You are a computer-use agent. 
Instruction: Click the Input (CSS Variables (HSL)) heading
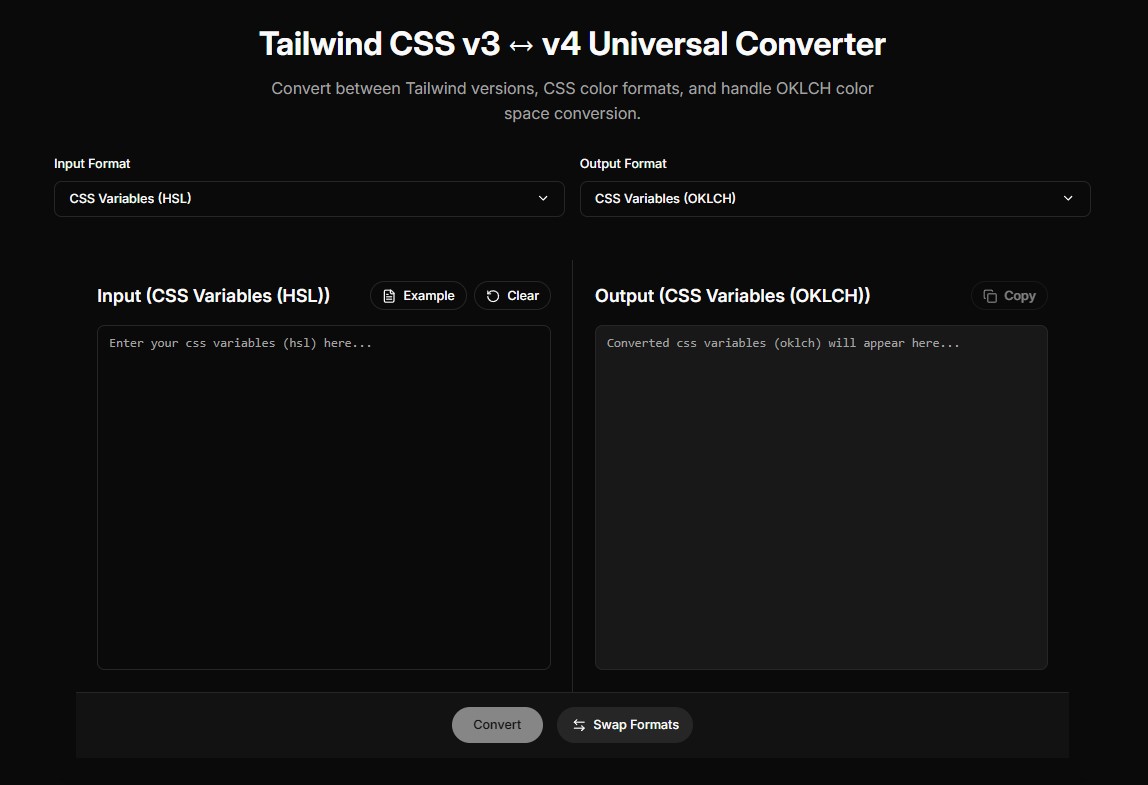click(213, 296)
